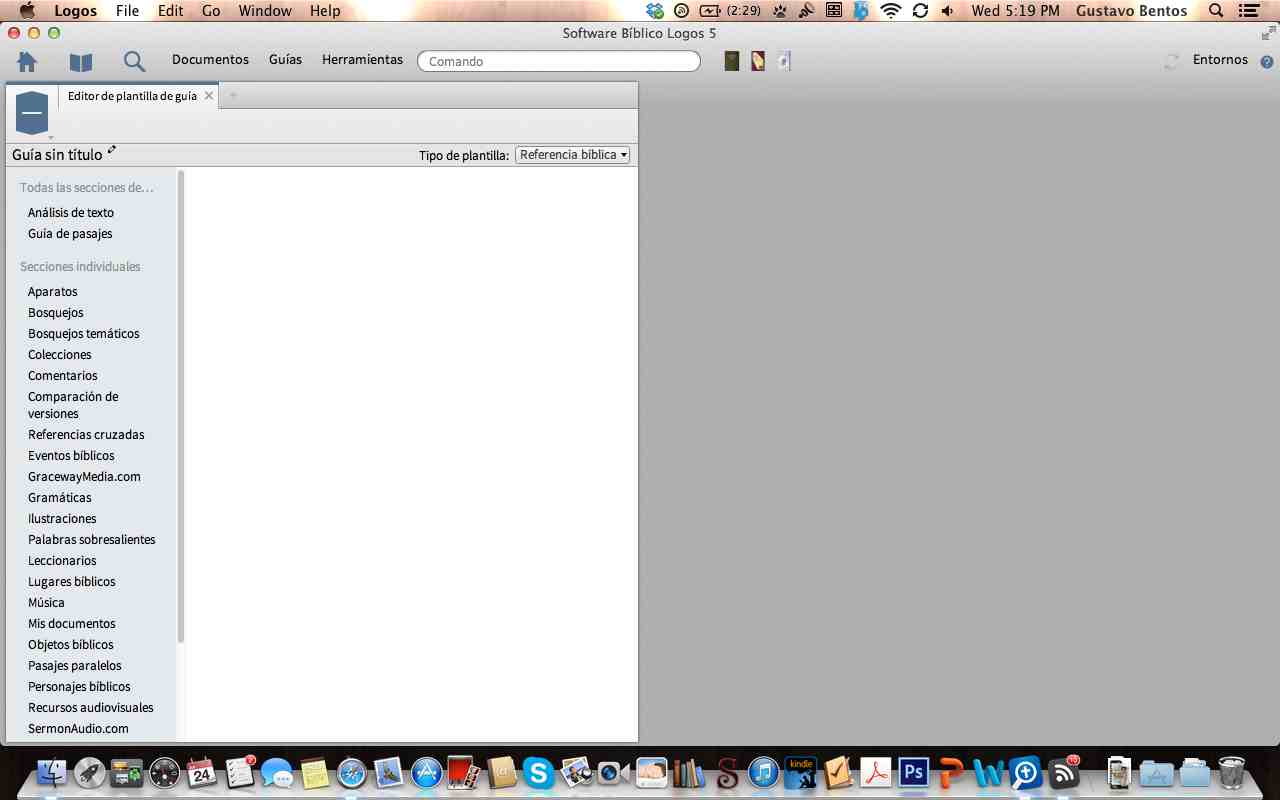This screenshot has width=1280, height=800.
Task: Add the Música section
Action: [46, 603]
